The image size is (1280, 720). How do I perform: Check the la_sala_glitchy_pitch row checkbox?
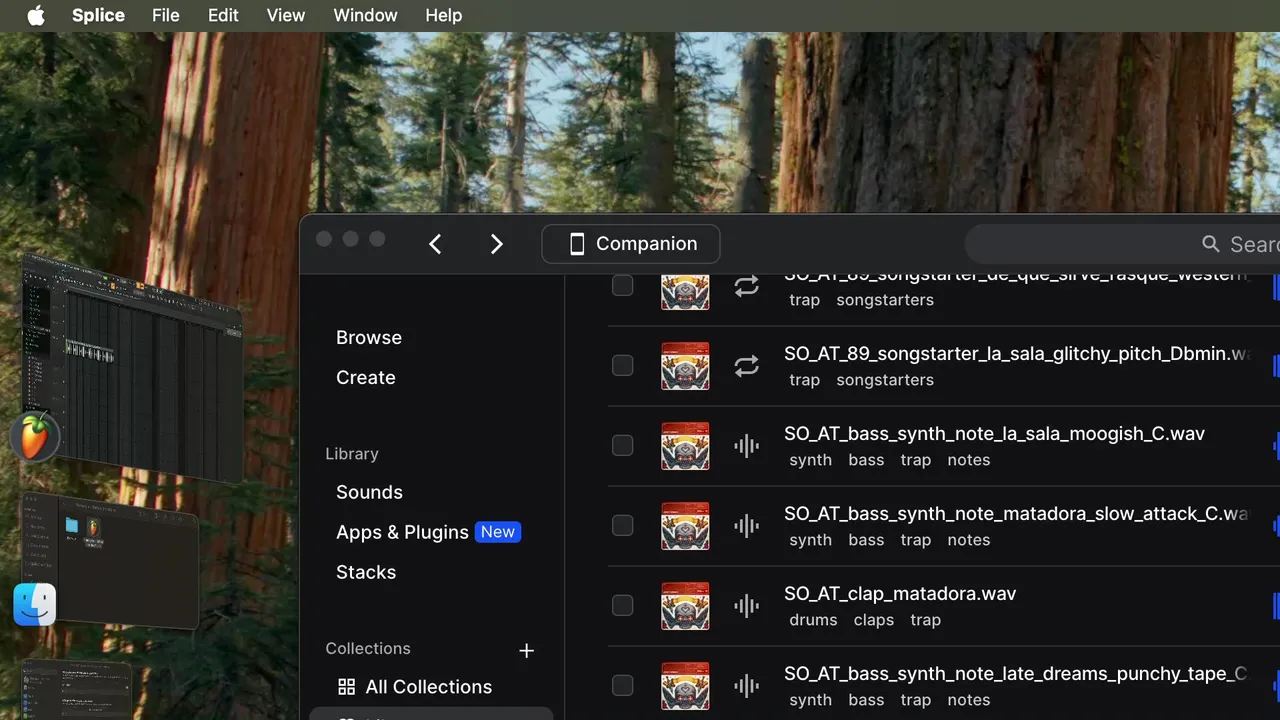click(x=622, y=365)
